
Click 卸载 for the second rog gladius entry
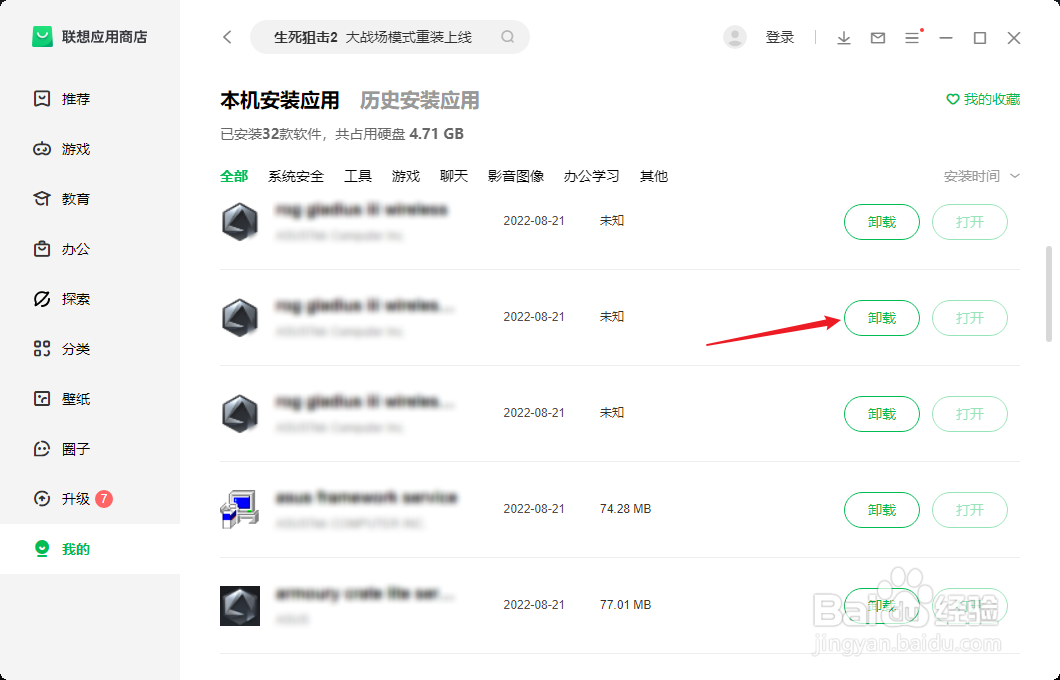[882, 318]
